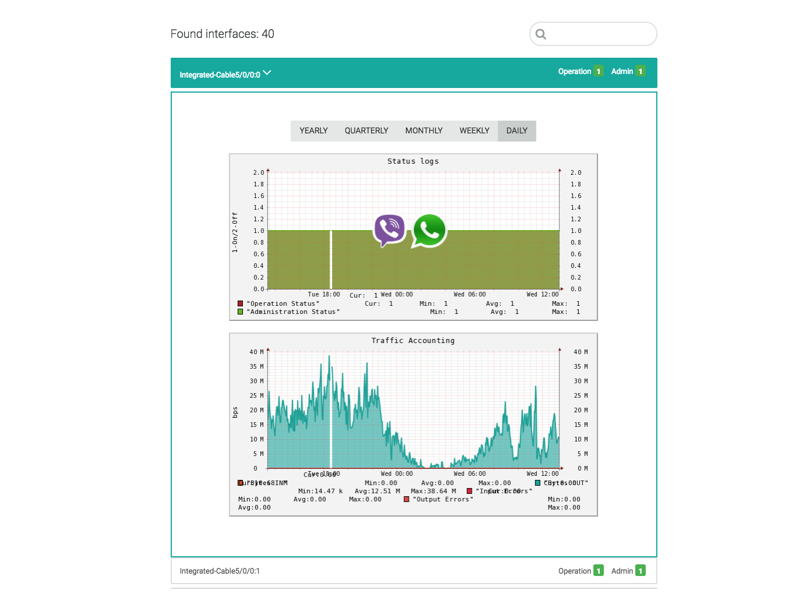Click "Max:38.64 M" value in traffic legend
The height and width of the screenshot is (600, 800).
433,491
